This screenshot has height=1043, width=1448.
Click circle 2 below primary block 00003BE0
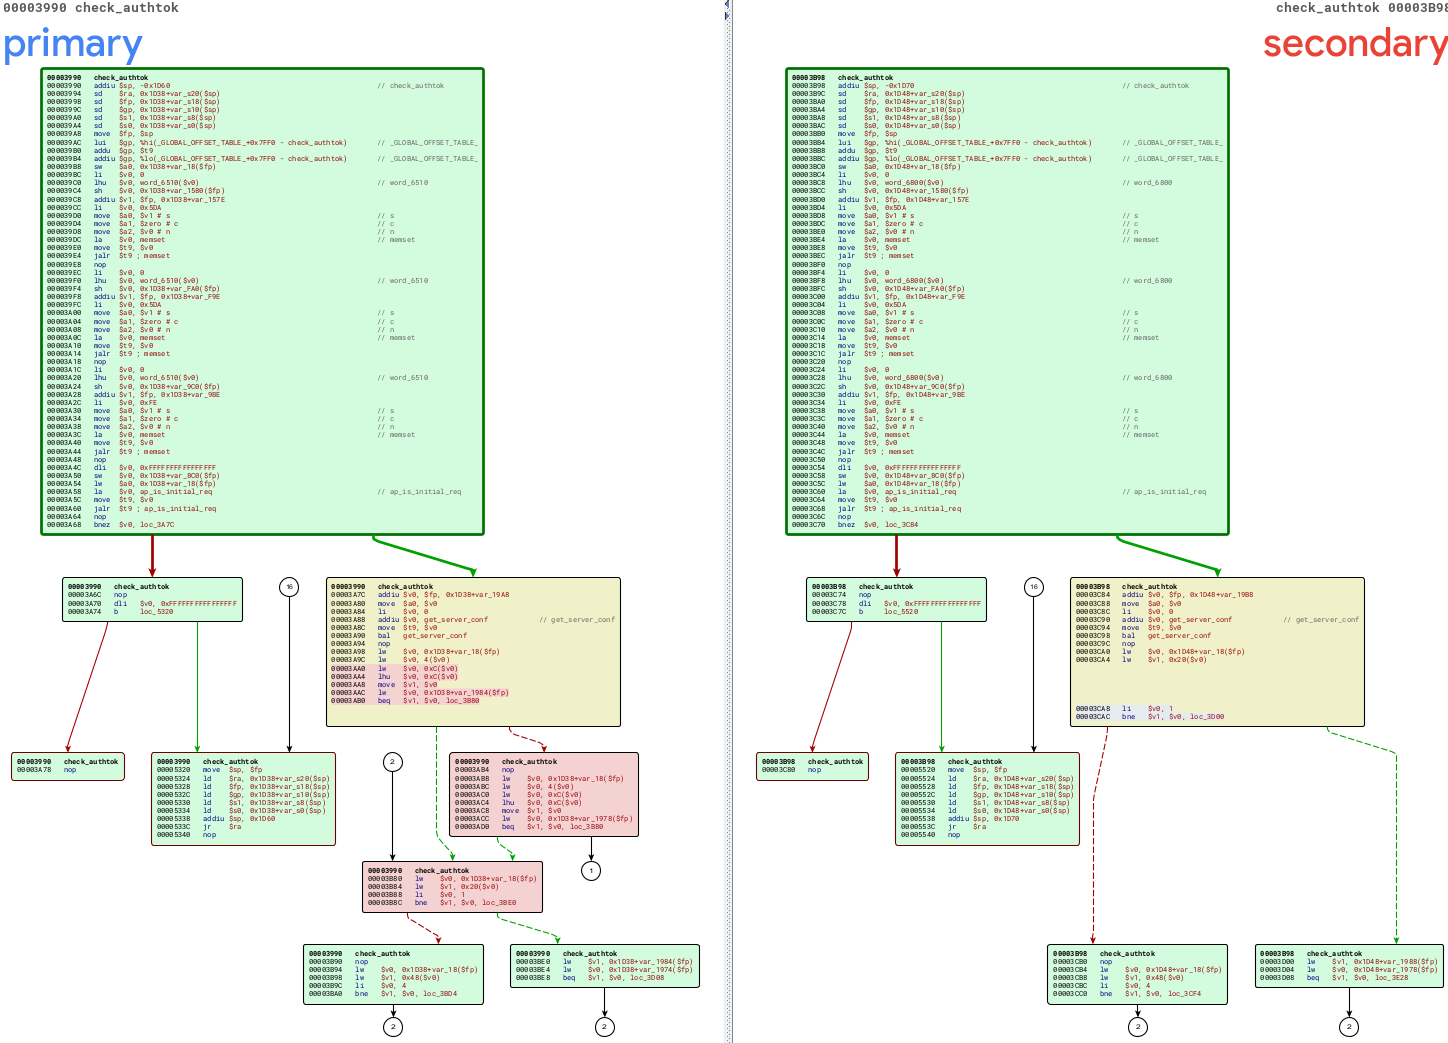[x=604, y=1026]
